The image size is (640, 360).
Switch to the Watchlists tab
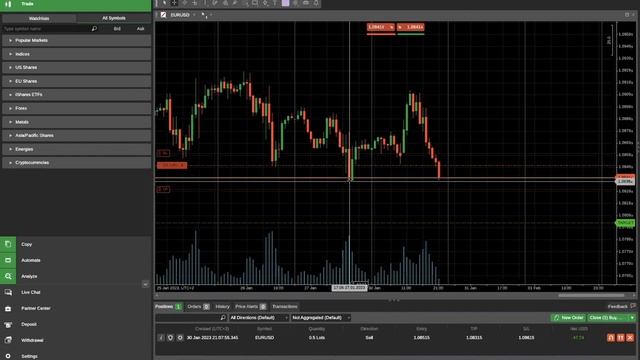(x=39, y=18)
